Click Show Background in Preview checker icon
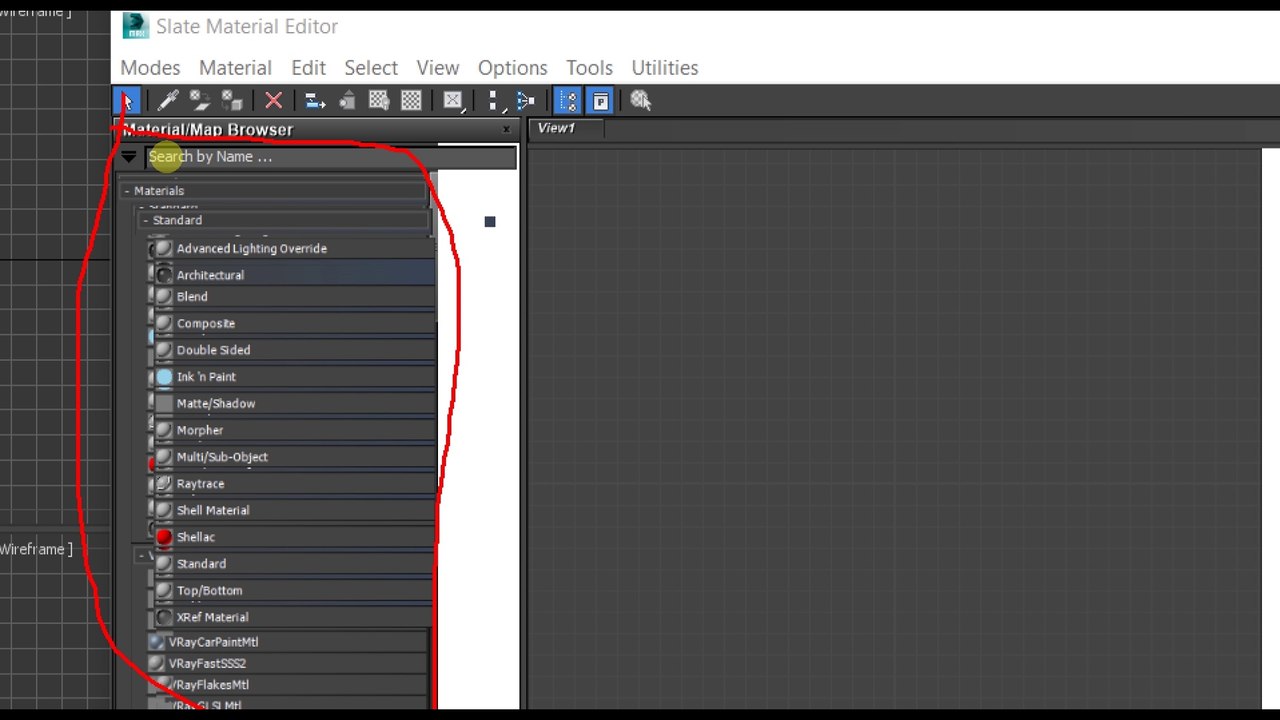The image size is (1280, 720). [x=411, y=101]
